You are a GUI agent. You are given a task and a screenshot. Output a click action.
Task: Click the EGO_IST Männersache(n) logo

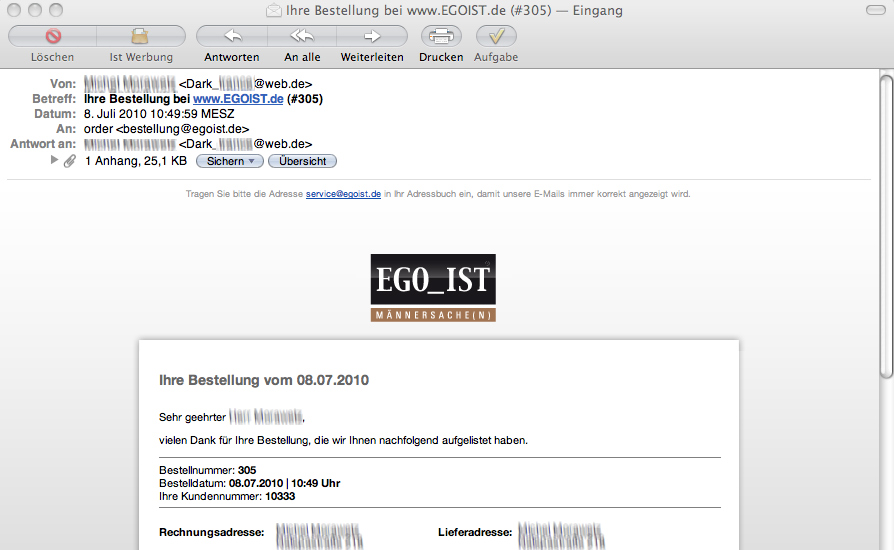tap(433, 288)
